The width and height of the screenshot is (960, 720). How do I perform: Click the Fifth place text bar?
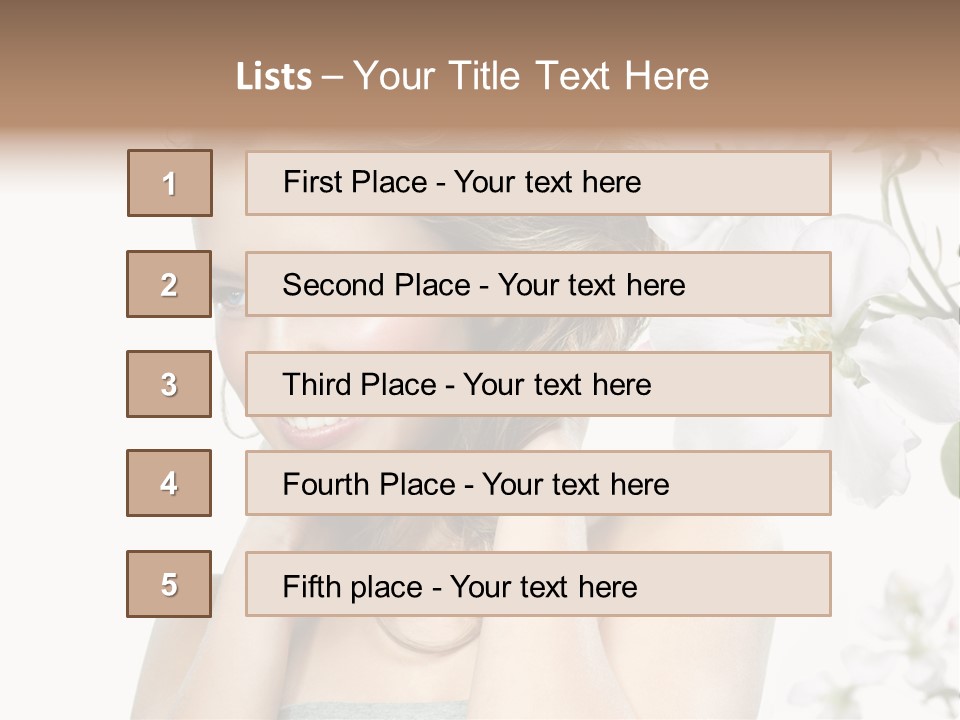(x=538, y=585)
